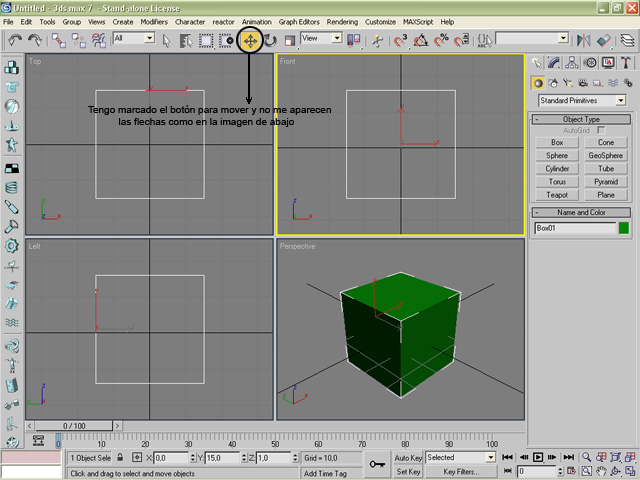The height and width of the screenshot is (480, 640).
Task: Open the Key Filters dialog button
Action: coord(461,472)
